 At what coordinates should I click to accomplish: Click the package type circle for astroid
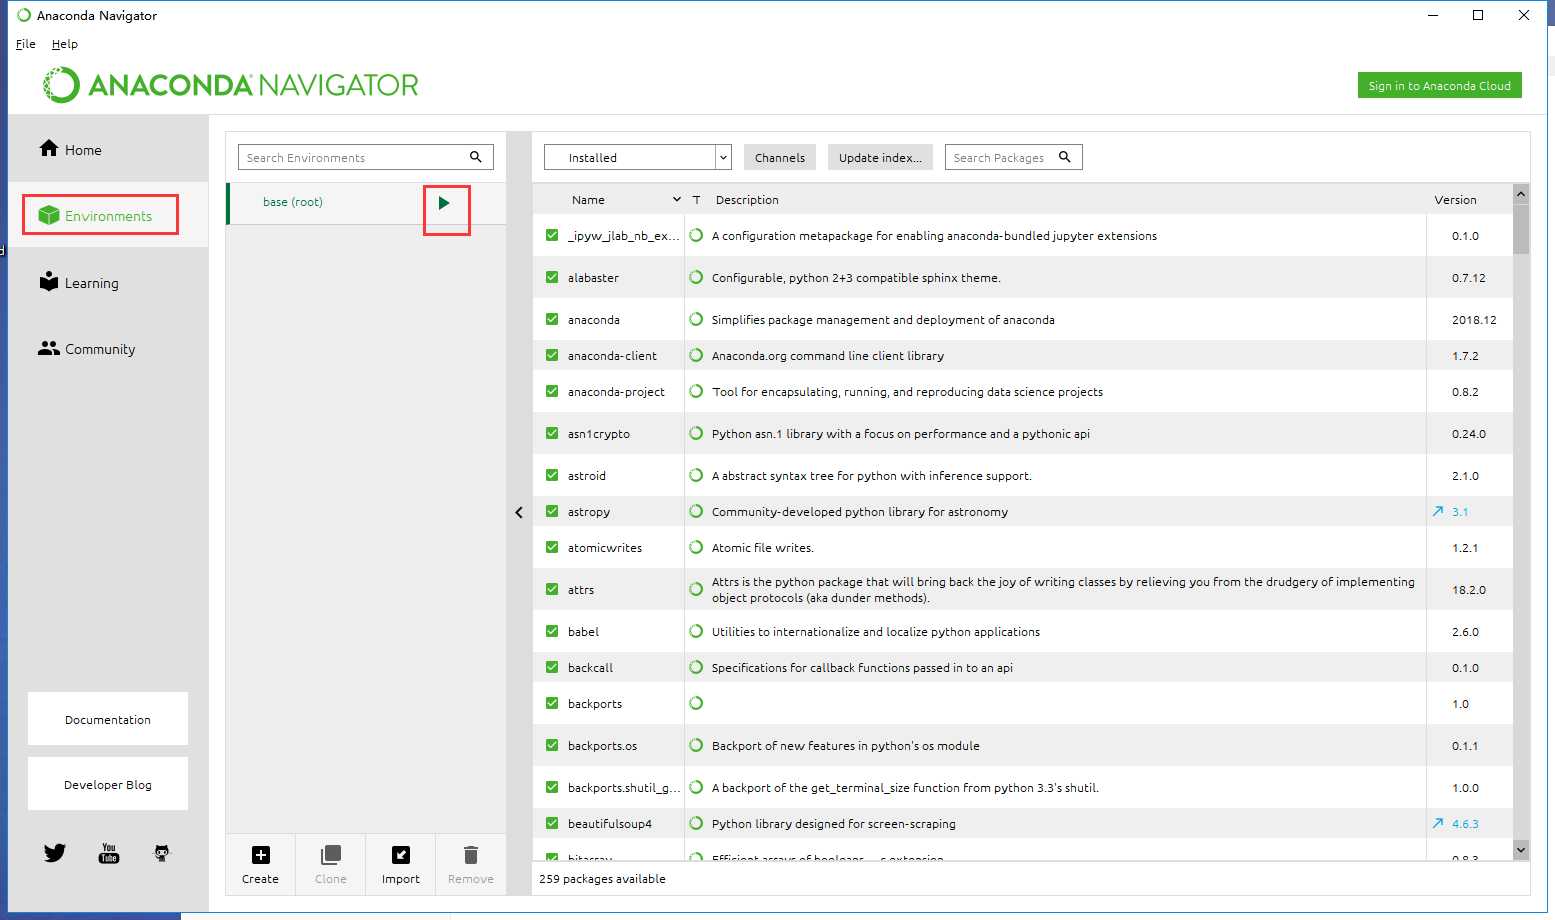tap(696, 475)
